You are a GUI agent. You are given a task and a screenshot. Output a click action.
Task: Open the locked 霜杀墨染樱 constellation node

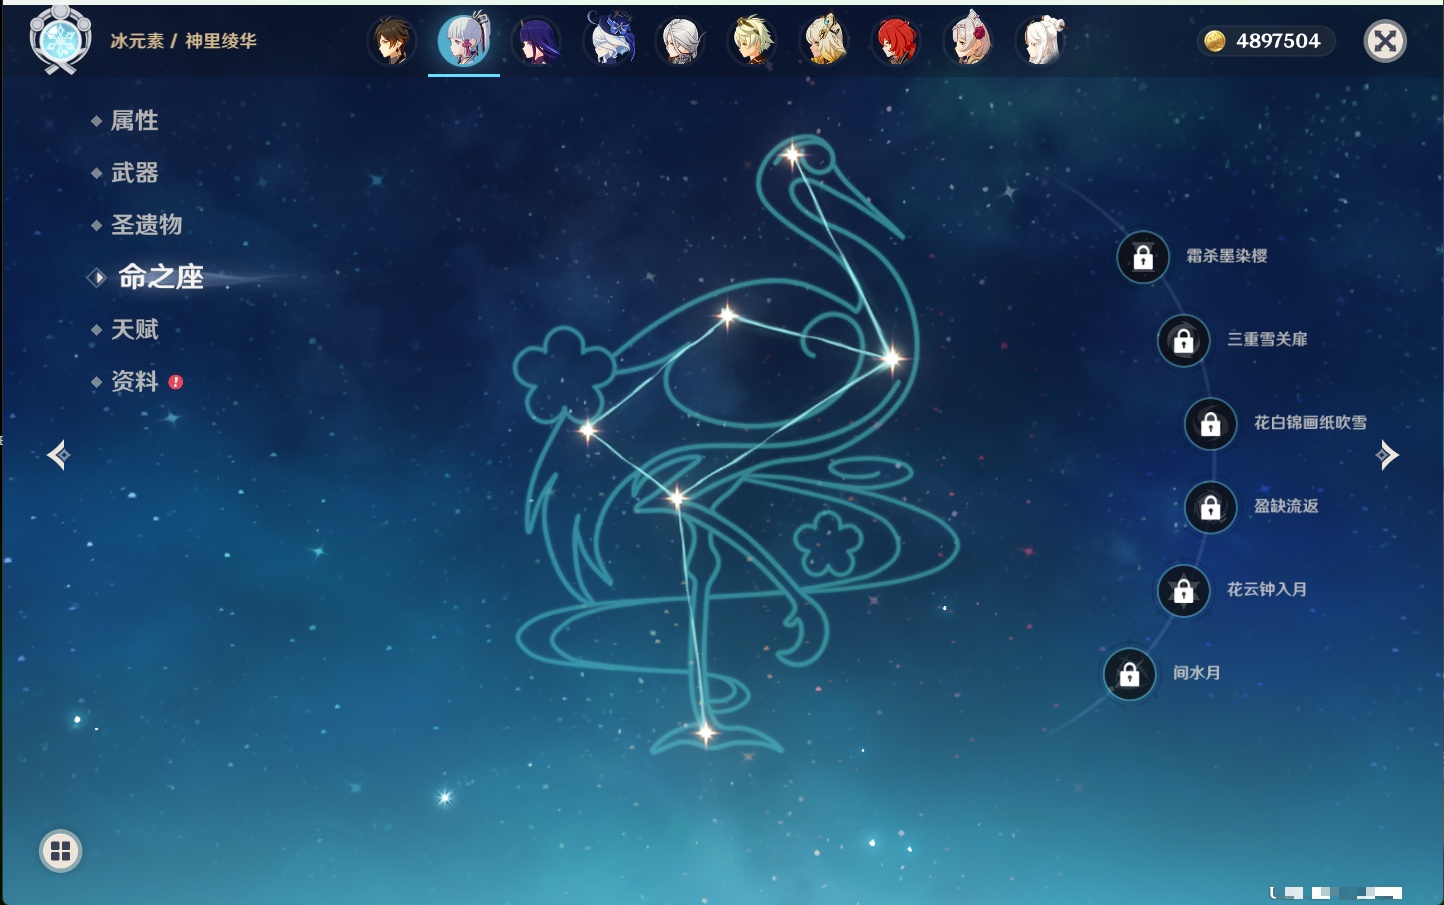(x=1143, y=257)
